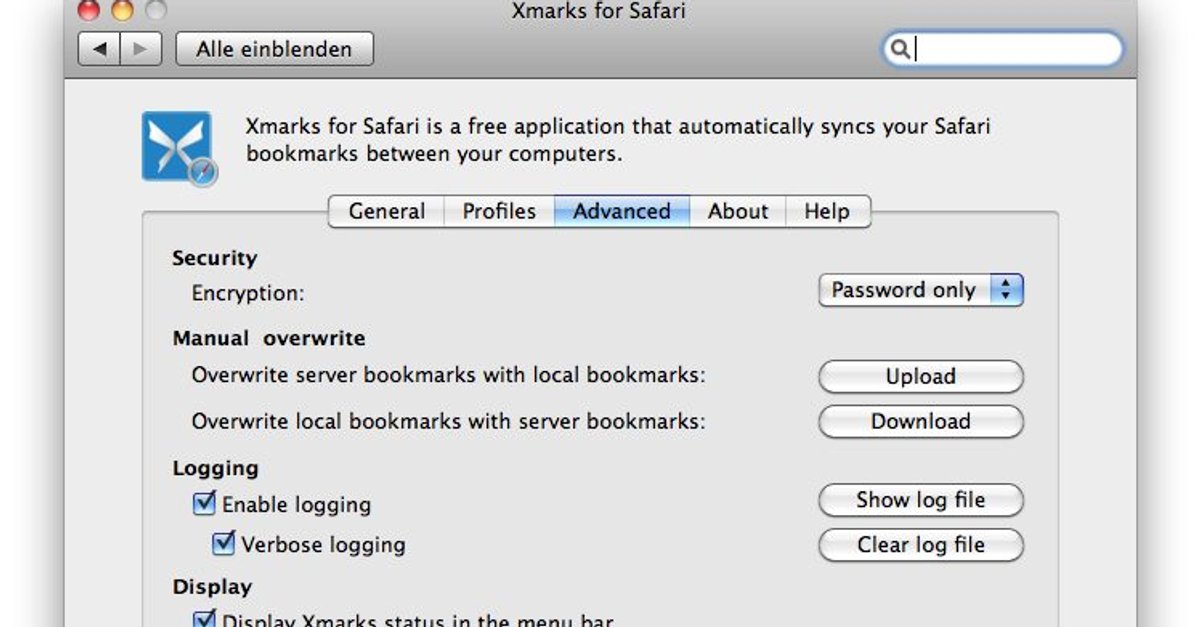The image size is (1200, 627).
Task: Focus the preferences search field
Action: [1002, 49]
